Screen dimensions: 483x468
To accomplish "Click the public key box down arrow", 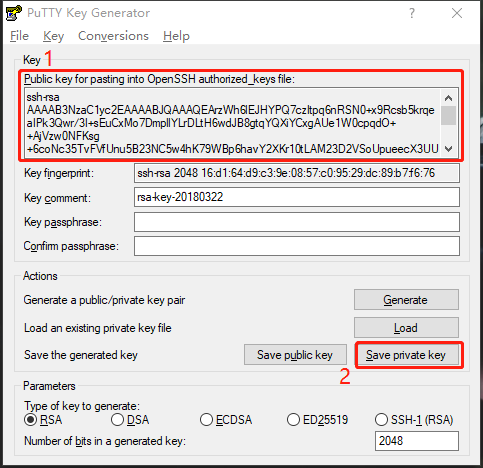I will [x=448, y=149].
